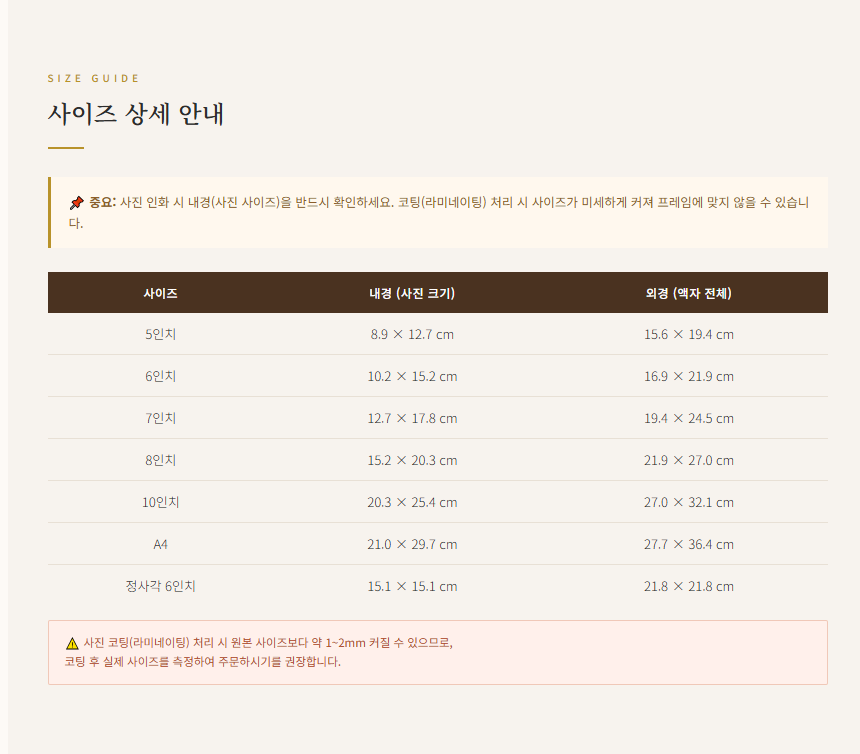This screenshot has width=860, height=754.
Task: Select the '5인치' row label
Action: click(x=160, y=334)
